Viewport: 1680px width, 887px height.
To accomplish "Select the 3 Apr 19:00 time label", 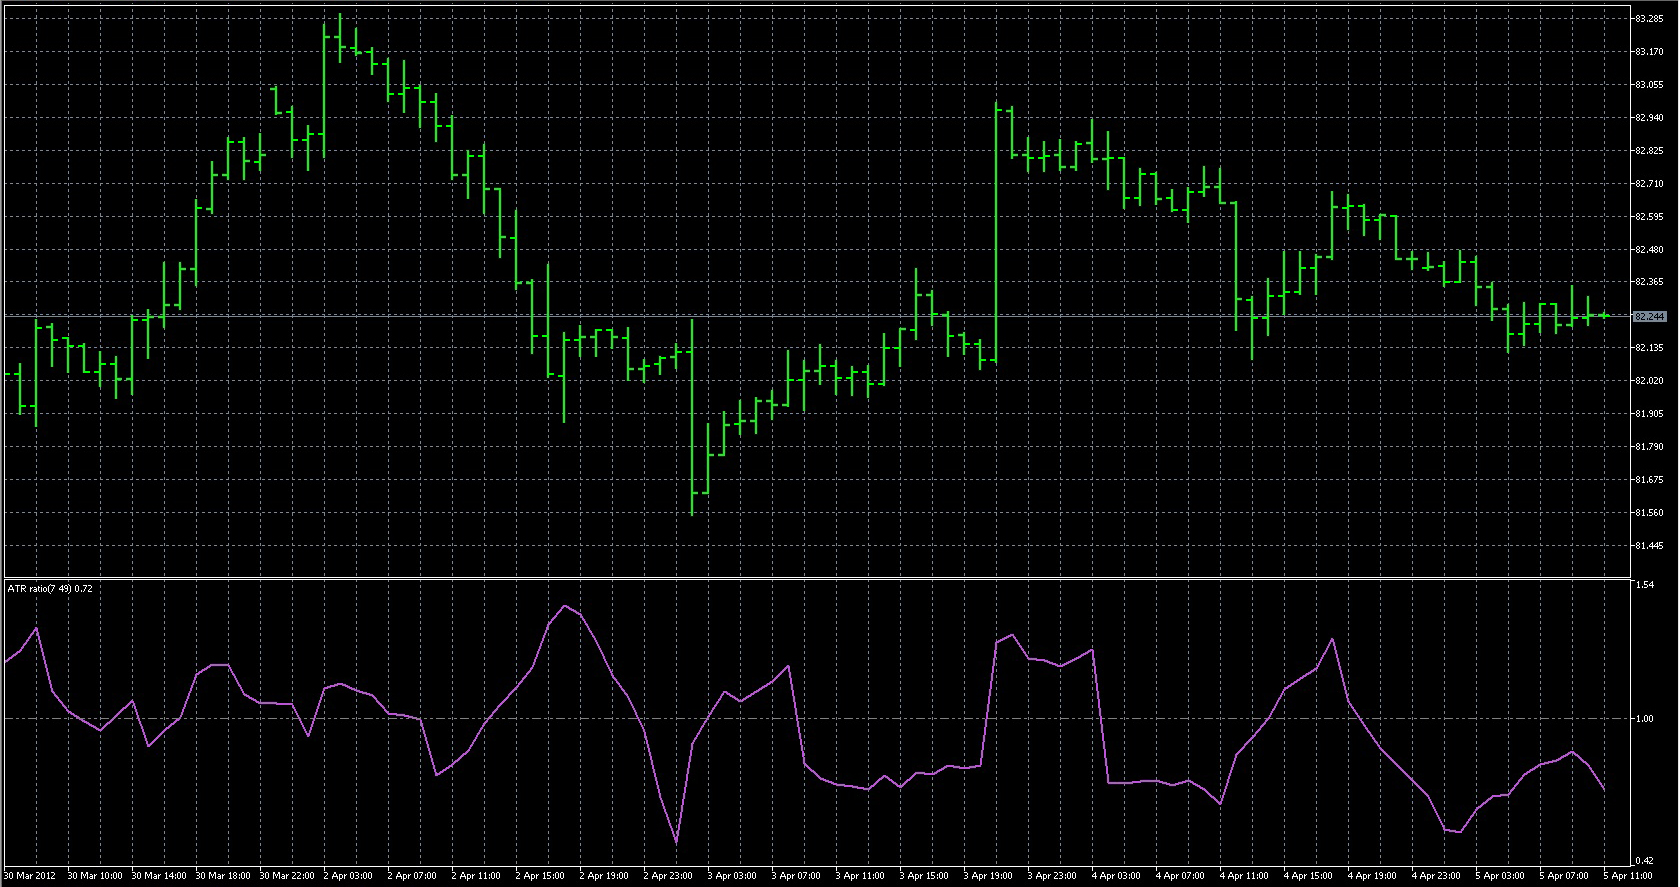I will [x=988, y=876].
